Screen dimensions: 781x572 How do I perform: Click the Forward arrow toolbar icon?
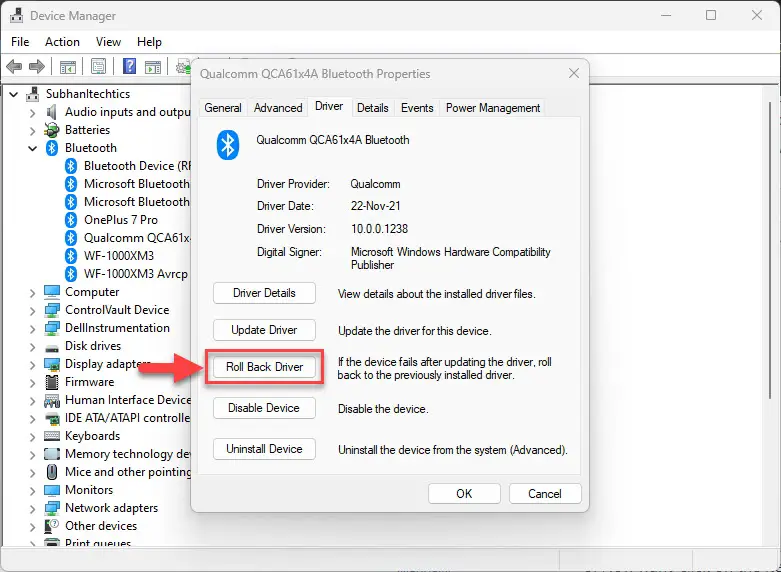click(37, 66)
